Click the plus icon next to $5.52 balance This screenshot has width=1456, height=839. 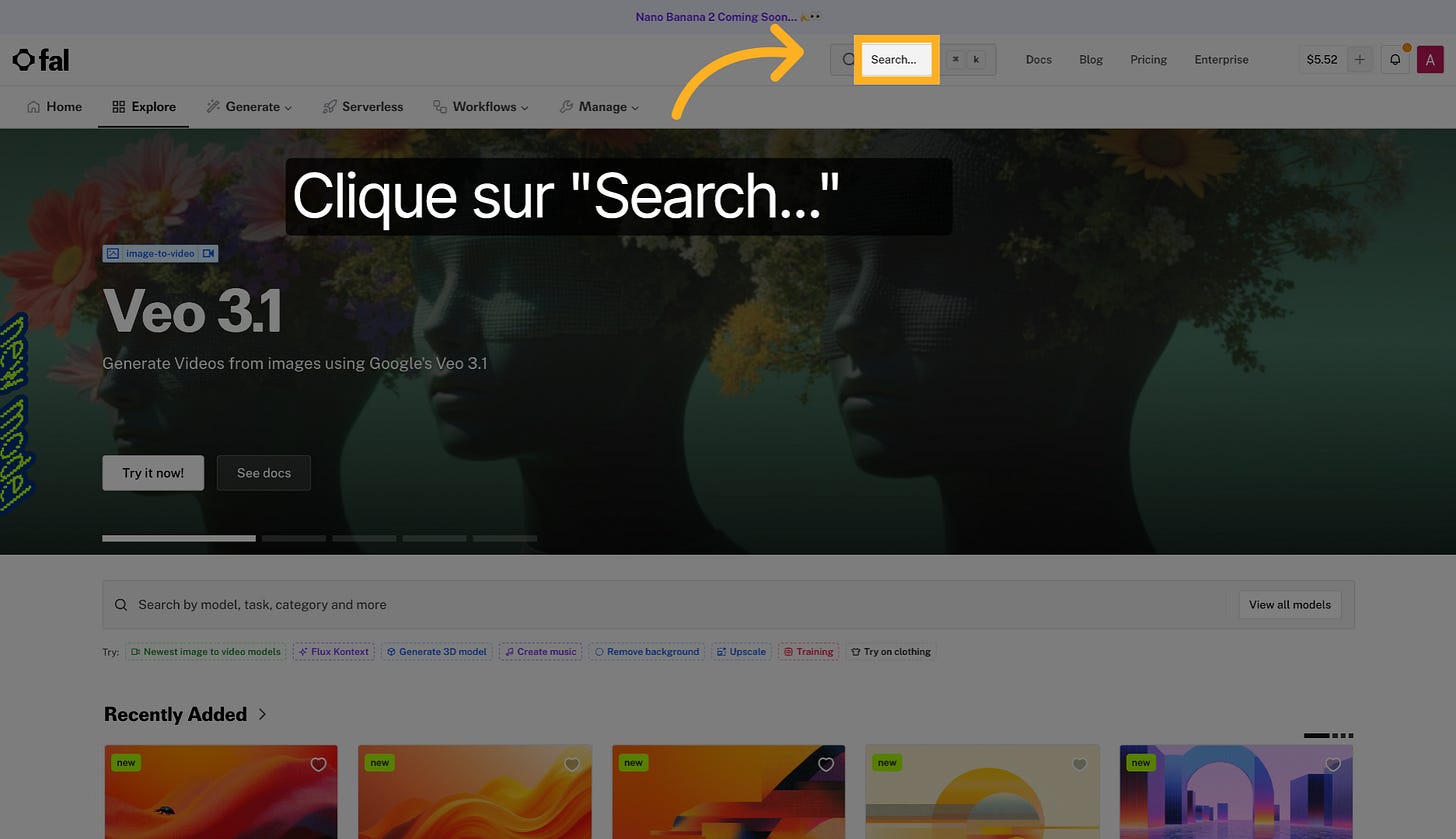click(x=1359, y=59)
